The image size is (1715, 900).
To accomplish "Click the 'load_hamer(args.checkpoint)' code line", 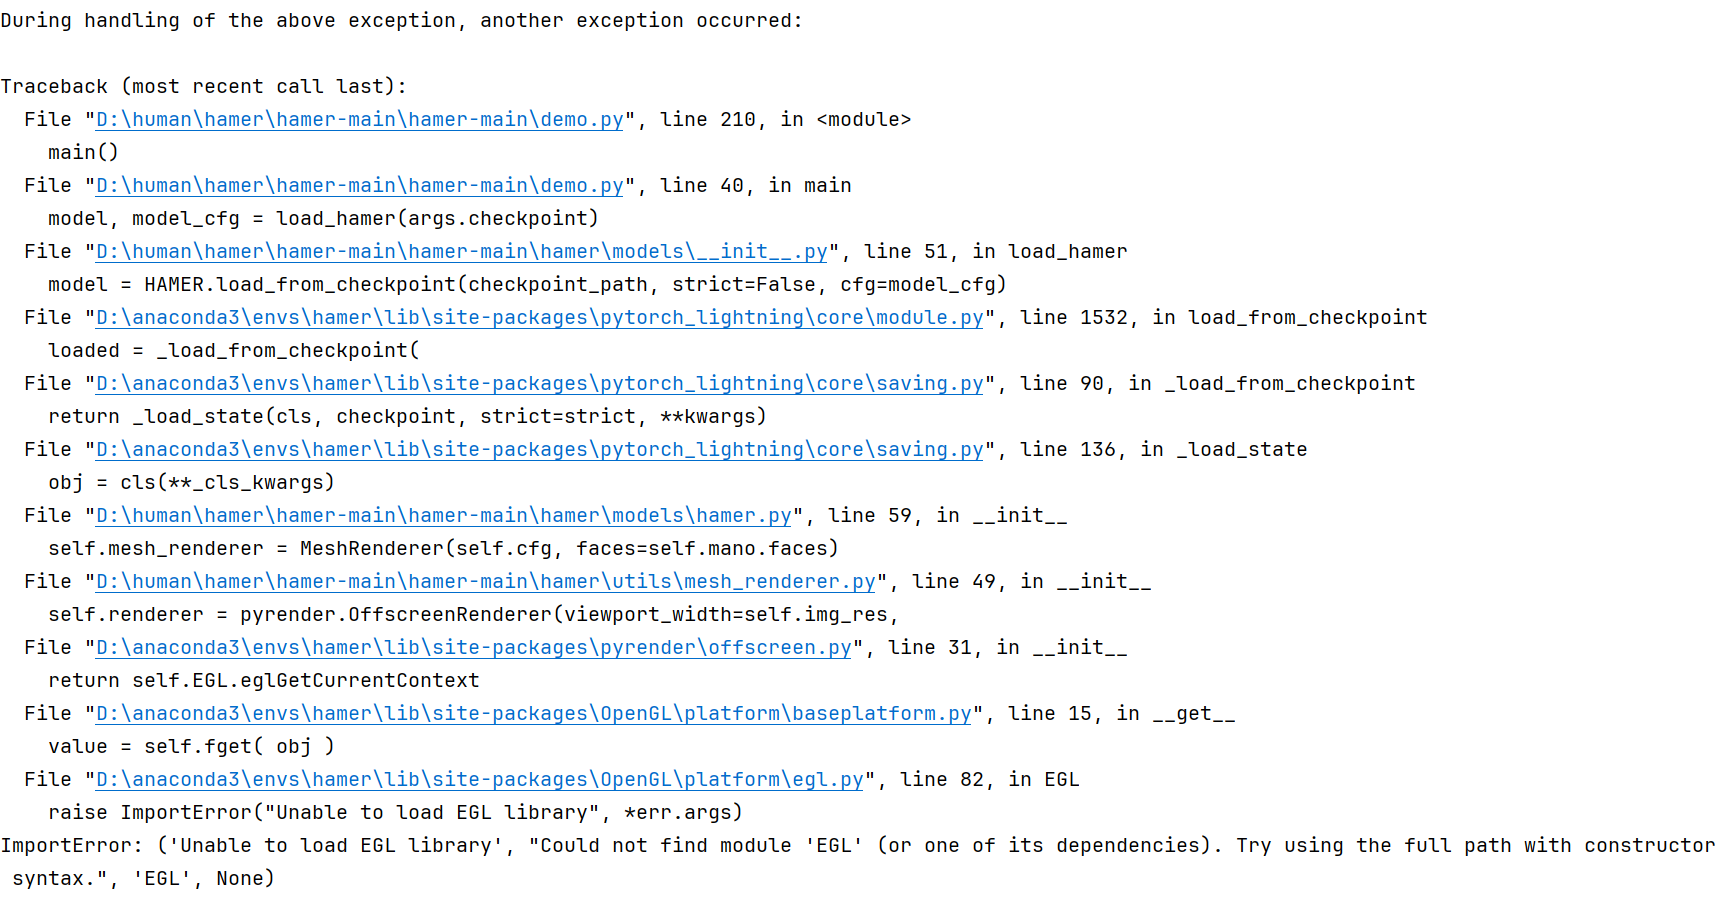I will [323, 219].
